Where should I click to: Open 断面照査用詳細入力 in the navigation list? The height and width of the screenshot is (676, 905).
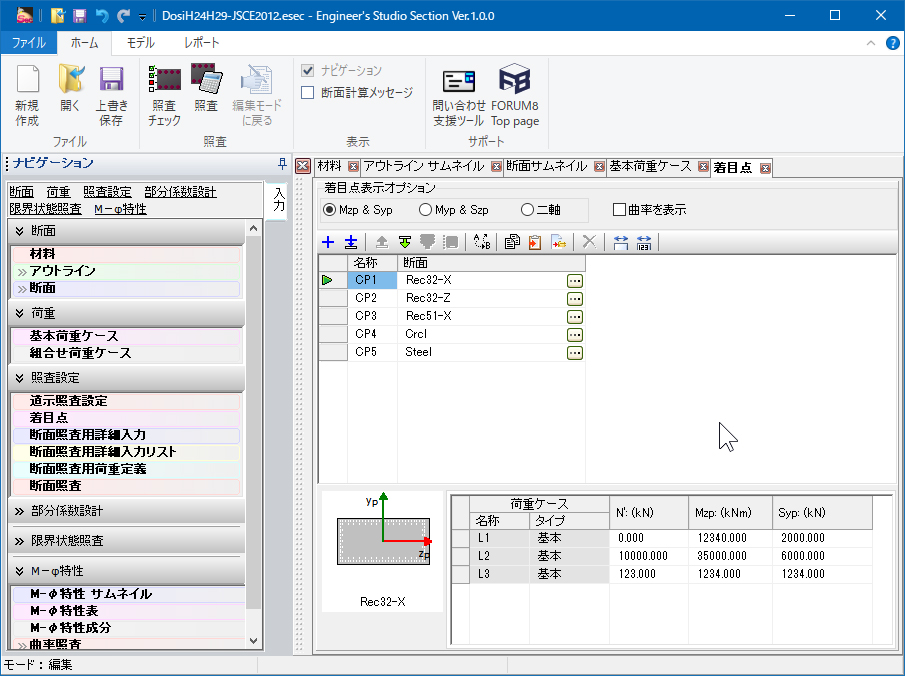pyautogui.click(x=126, y=435)
